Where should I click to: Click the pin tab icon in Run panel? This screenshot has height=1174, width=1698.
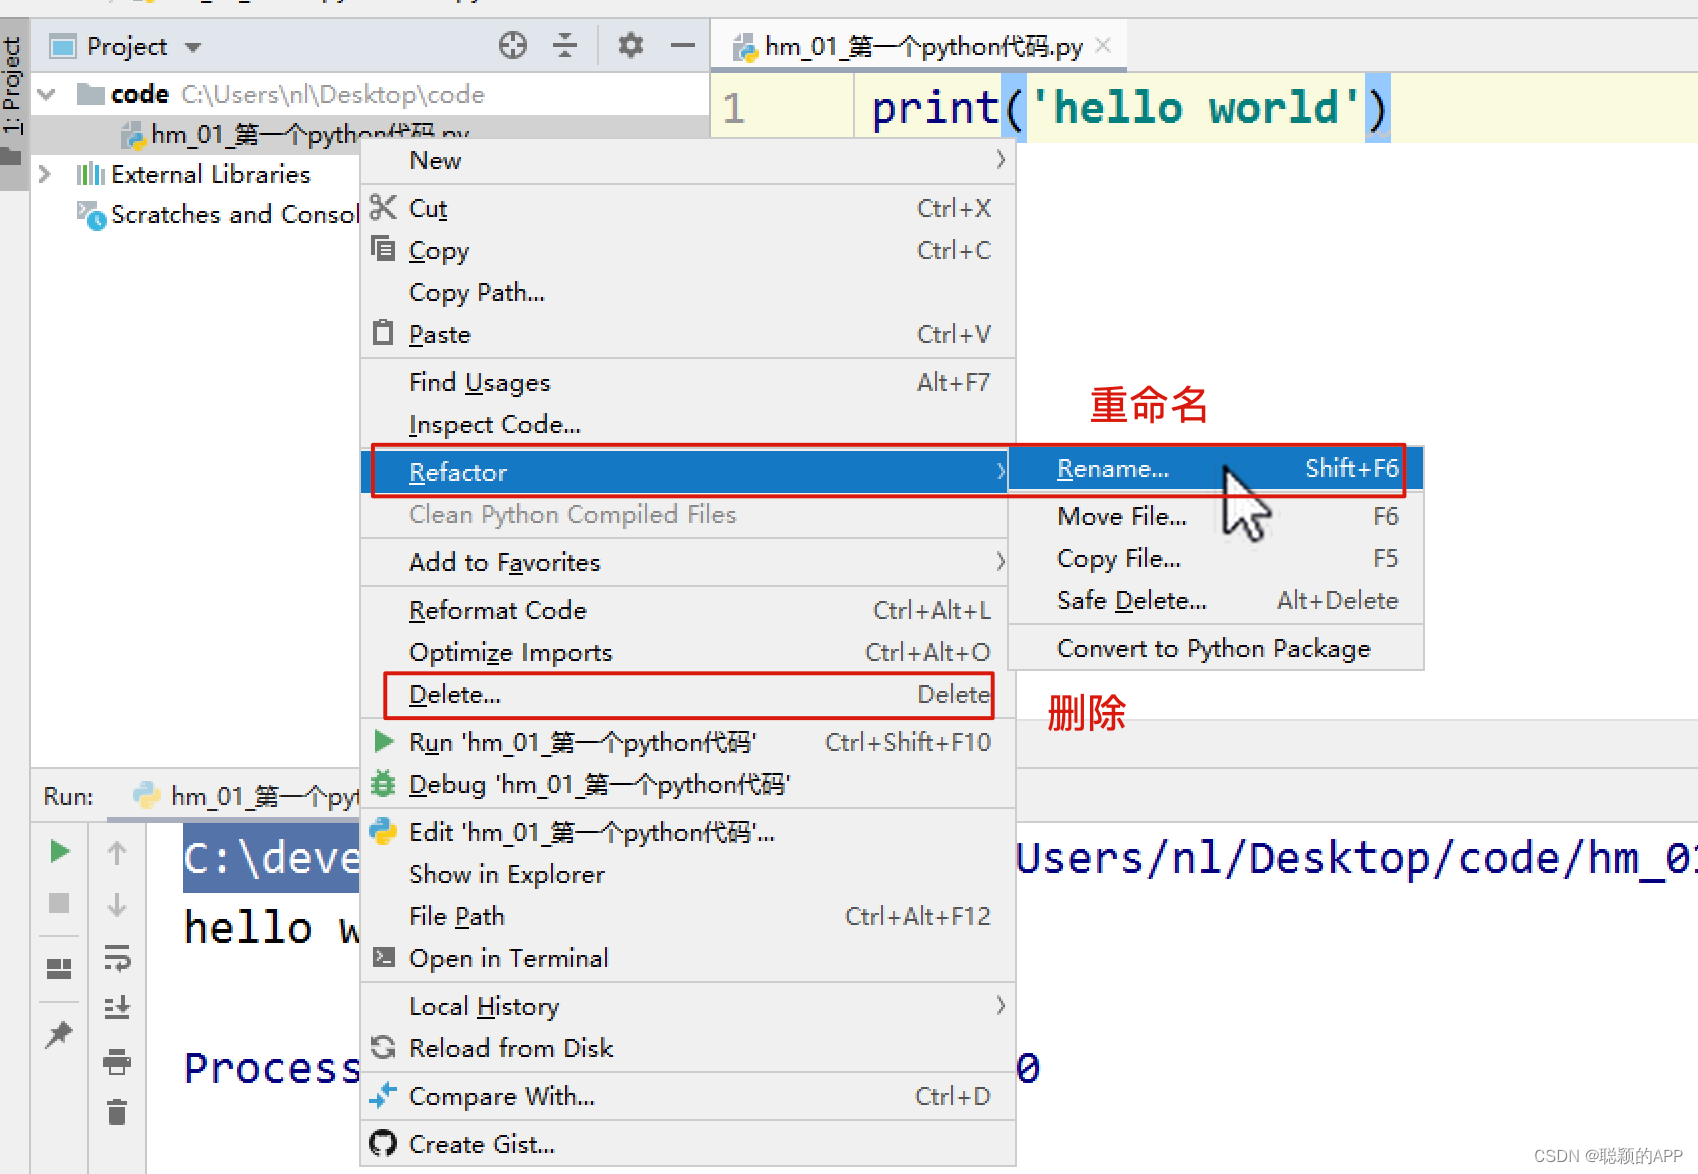coord(59,1035)
